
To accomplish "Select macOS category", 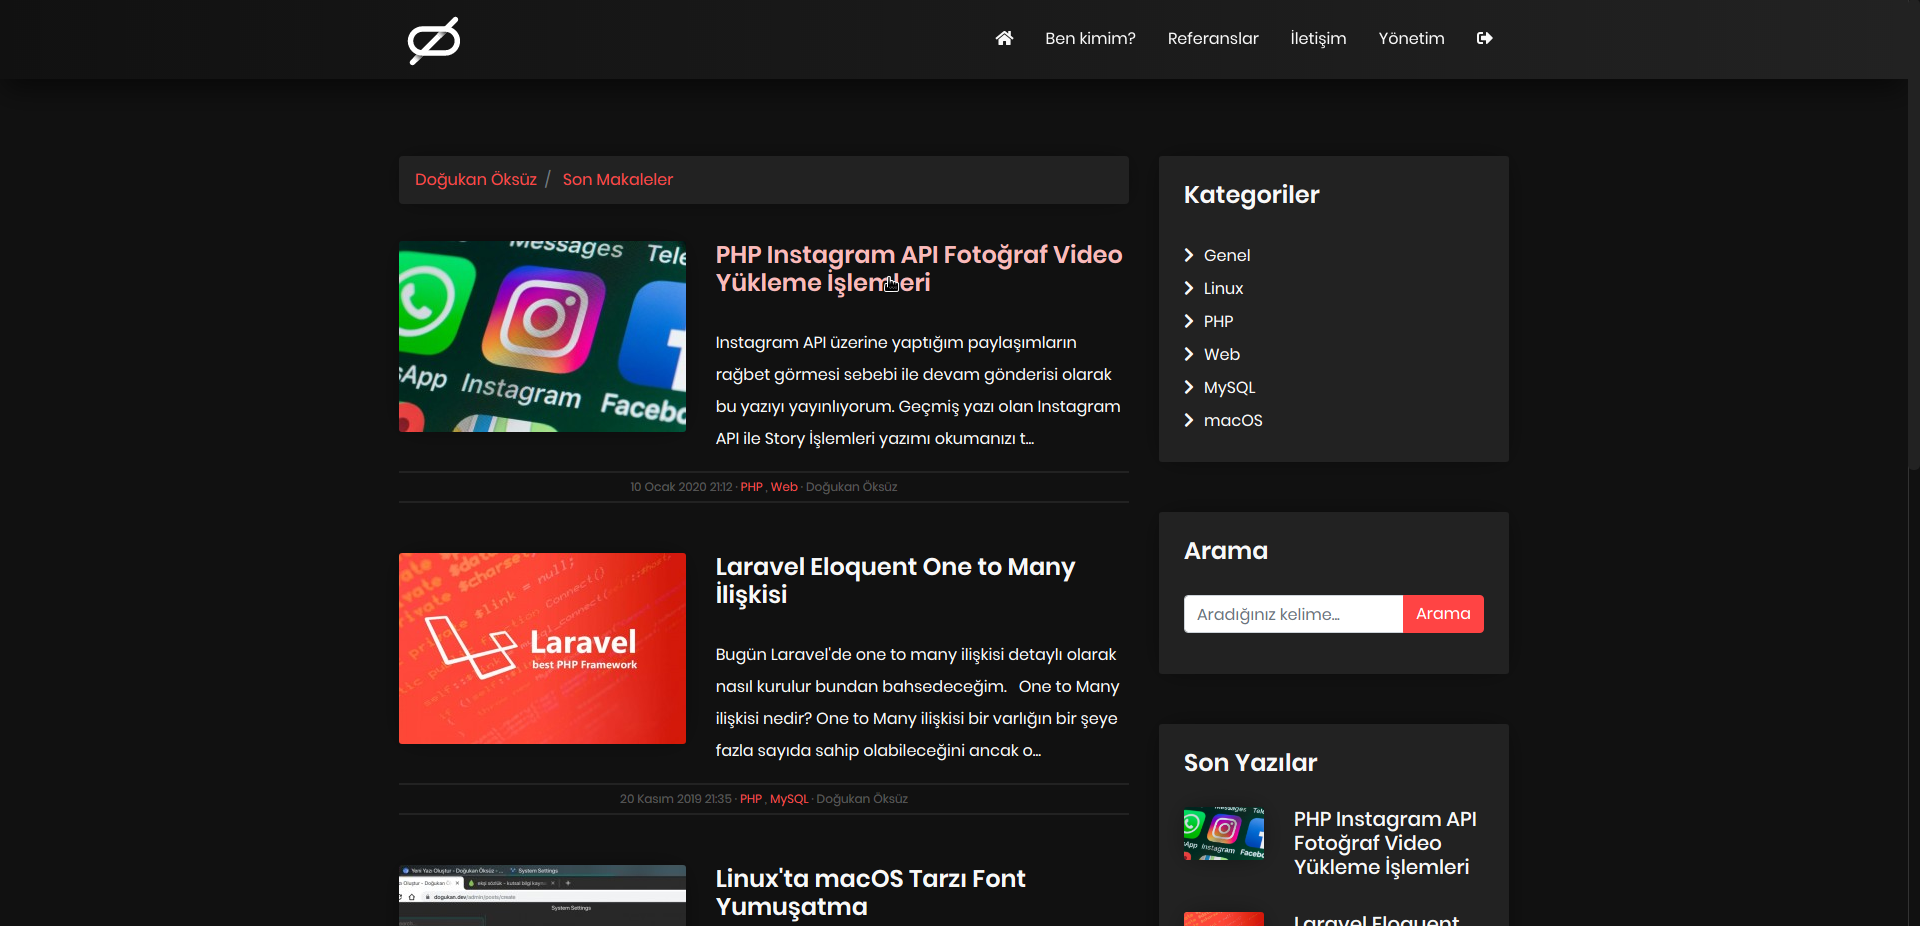I will (1233, 420).
